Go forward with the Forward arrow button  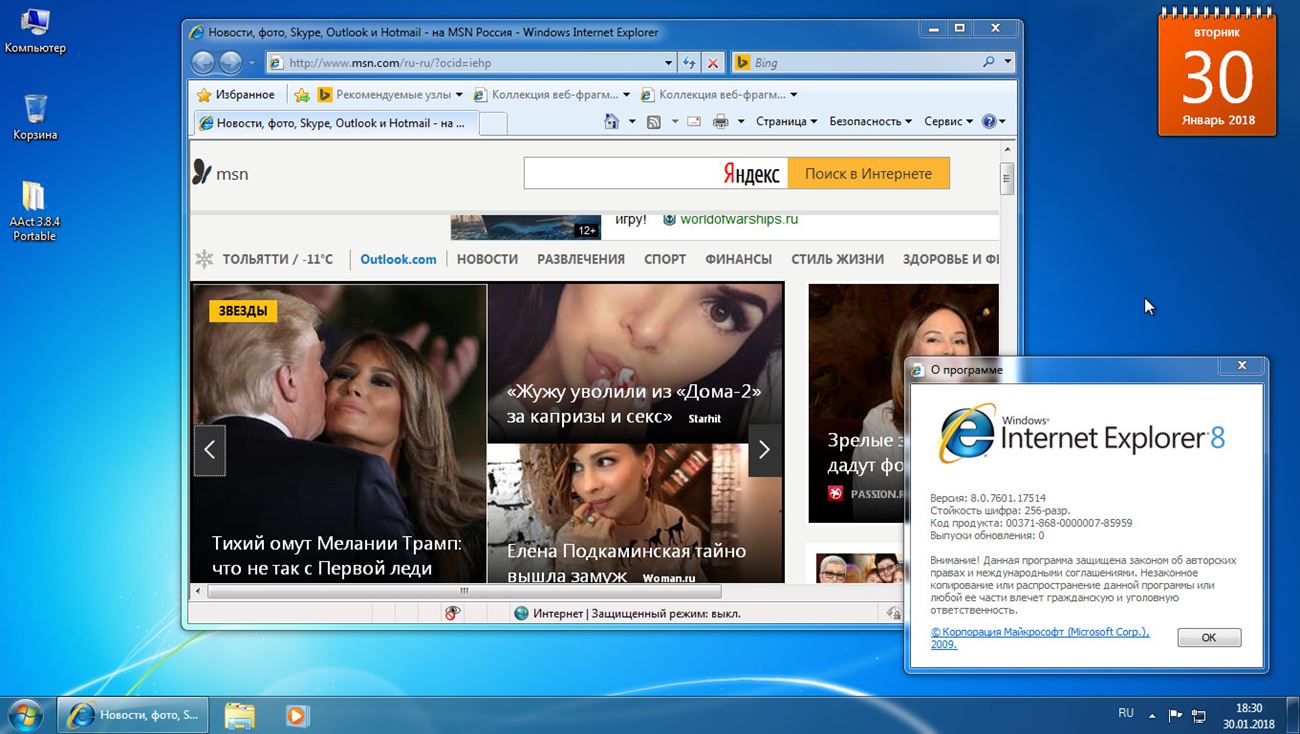tap(230, 62)
